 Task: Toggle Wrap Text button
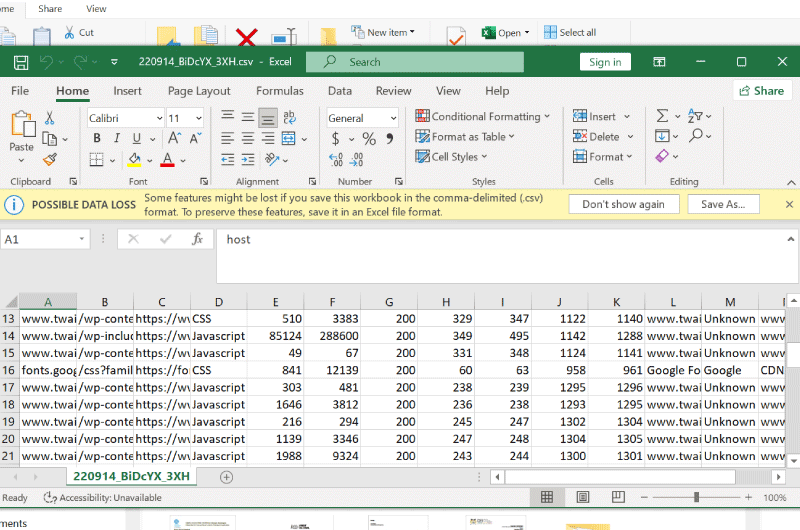(289, 117)
